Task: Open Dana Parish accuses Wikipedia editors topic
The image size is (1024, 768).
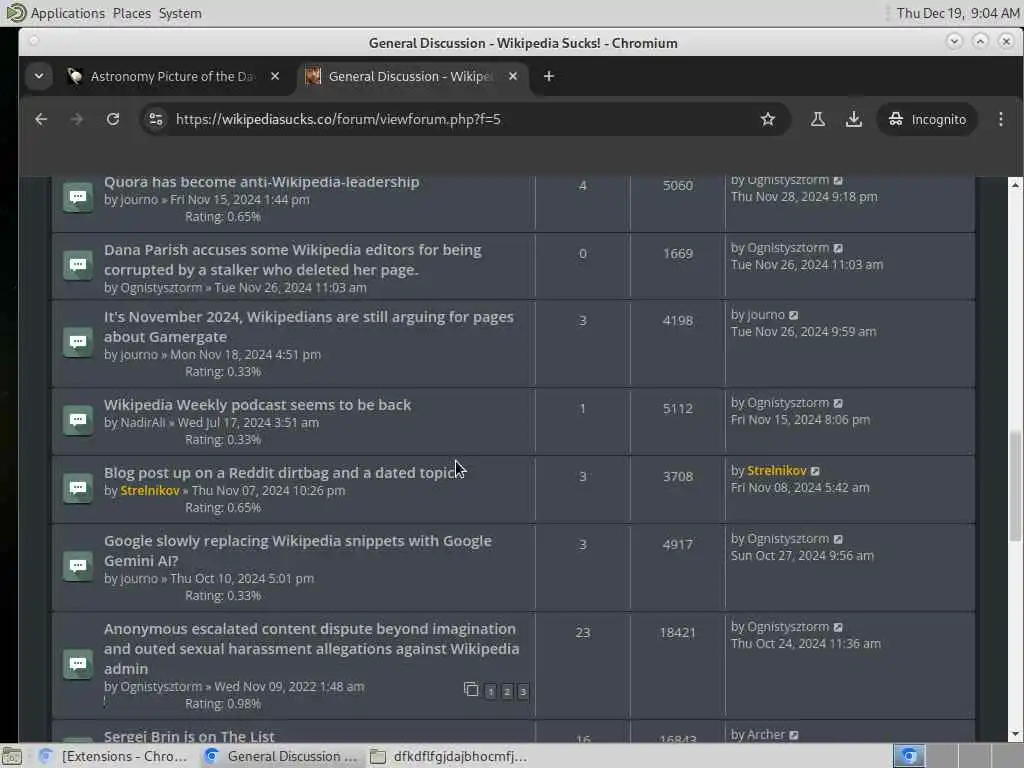Action: pyautogui.click(x=293, y=259)
